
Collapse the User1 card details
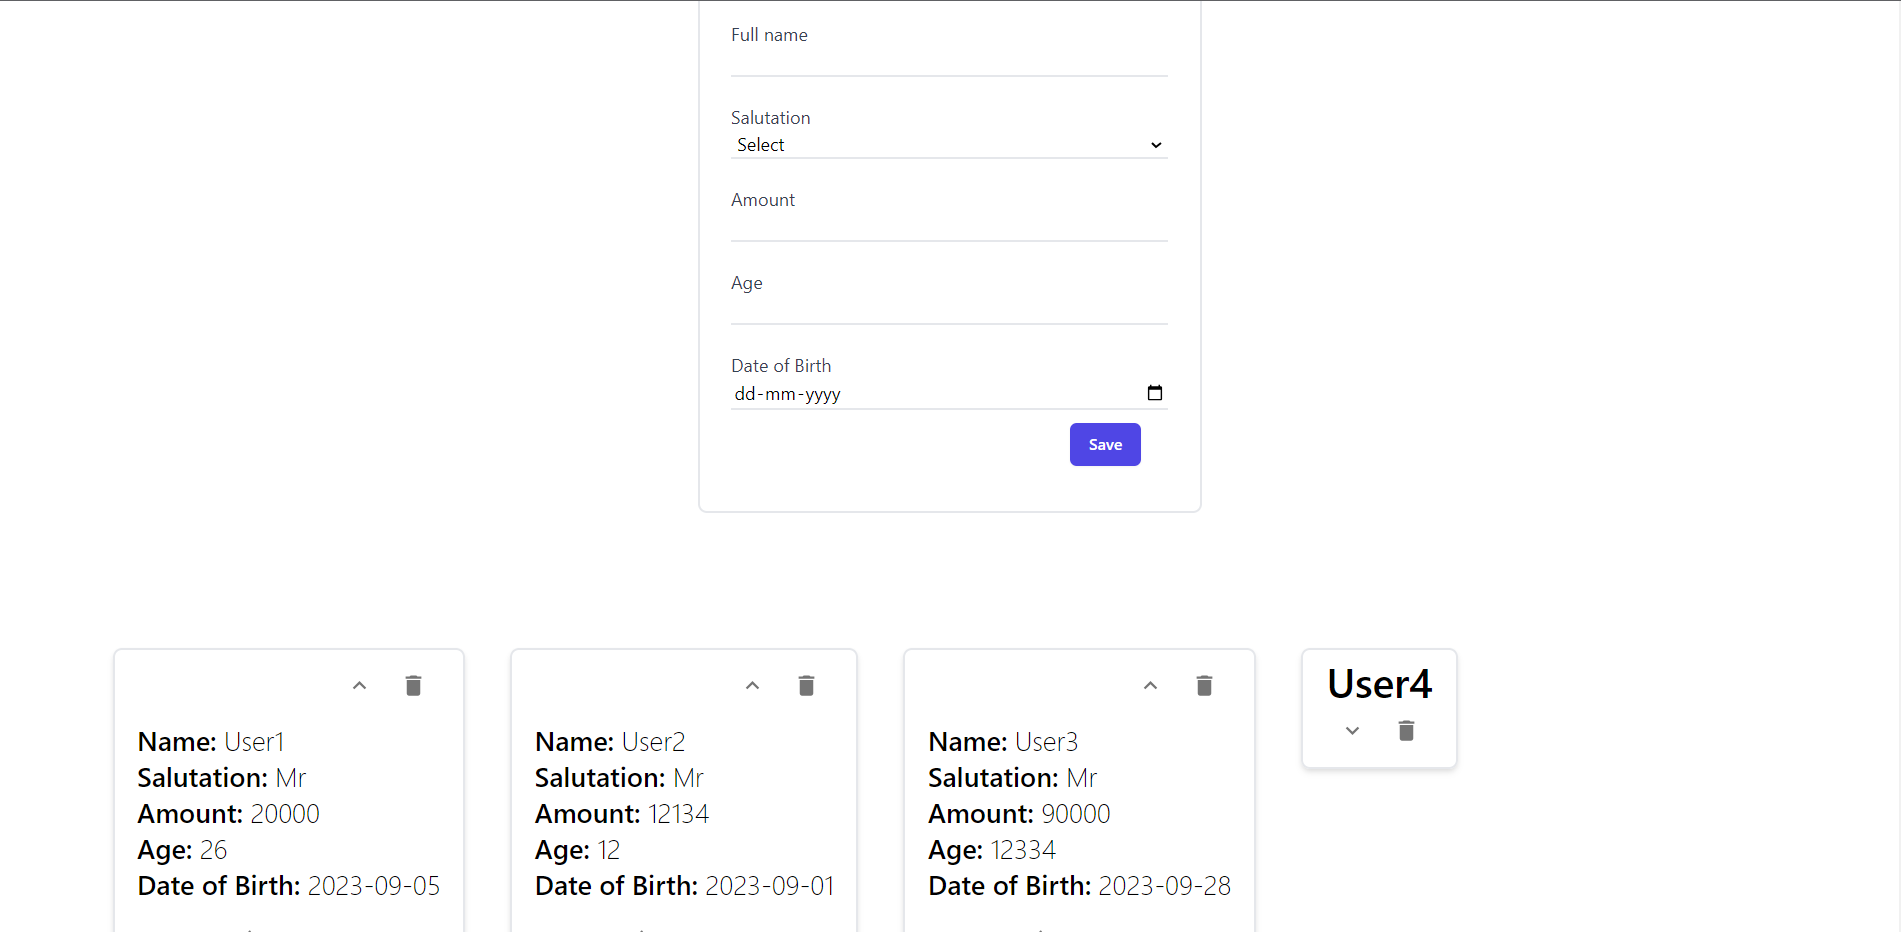pos(360,686)
